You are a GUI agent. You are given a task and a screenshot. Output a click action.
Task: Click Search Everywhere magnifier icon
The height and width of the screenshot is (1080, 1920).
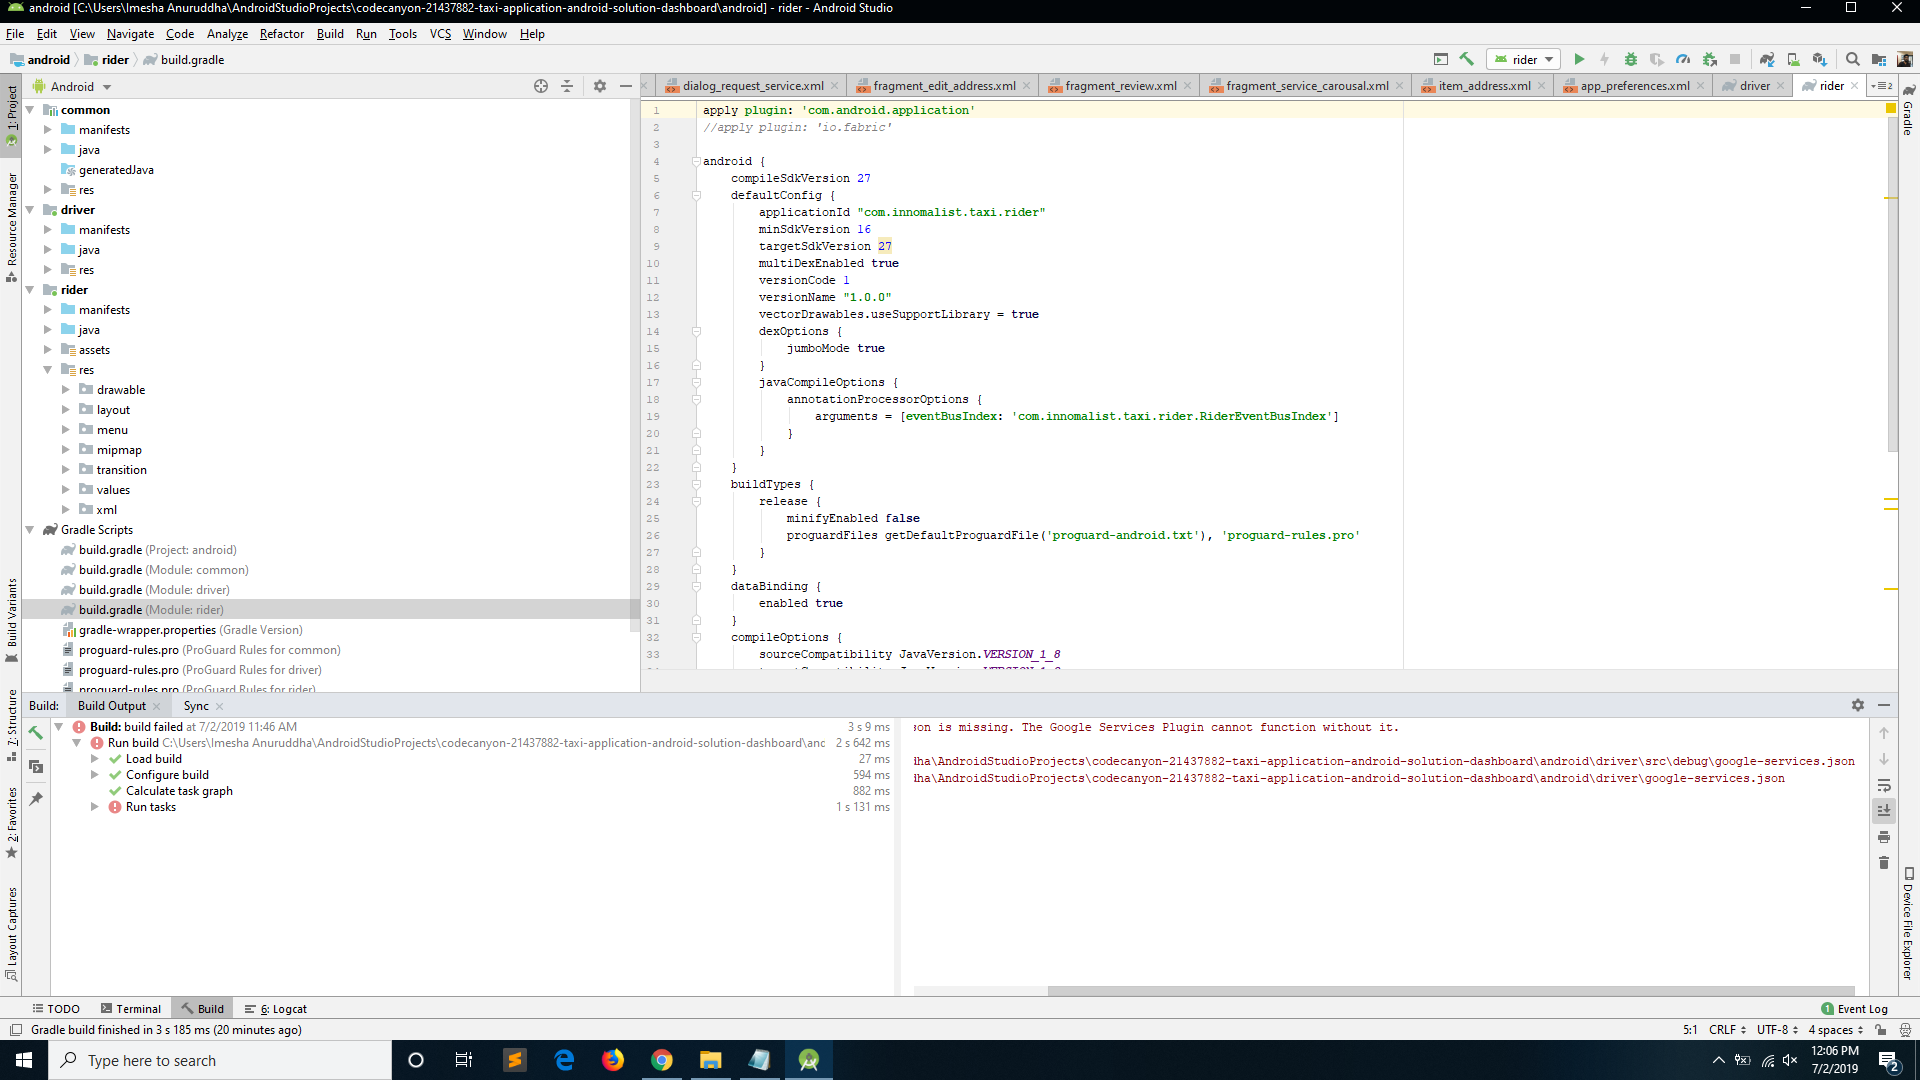(1852, 60)
